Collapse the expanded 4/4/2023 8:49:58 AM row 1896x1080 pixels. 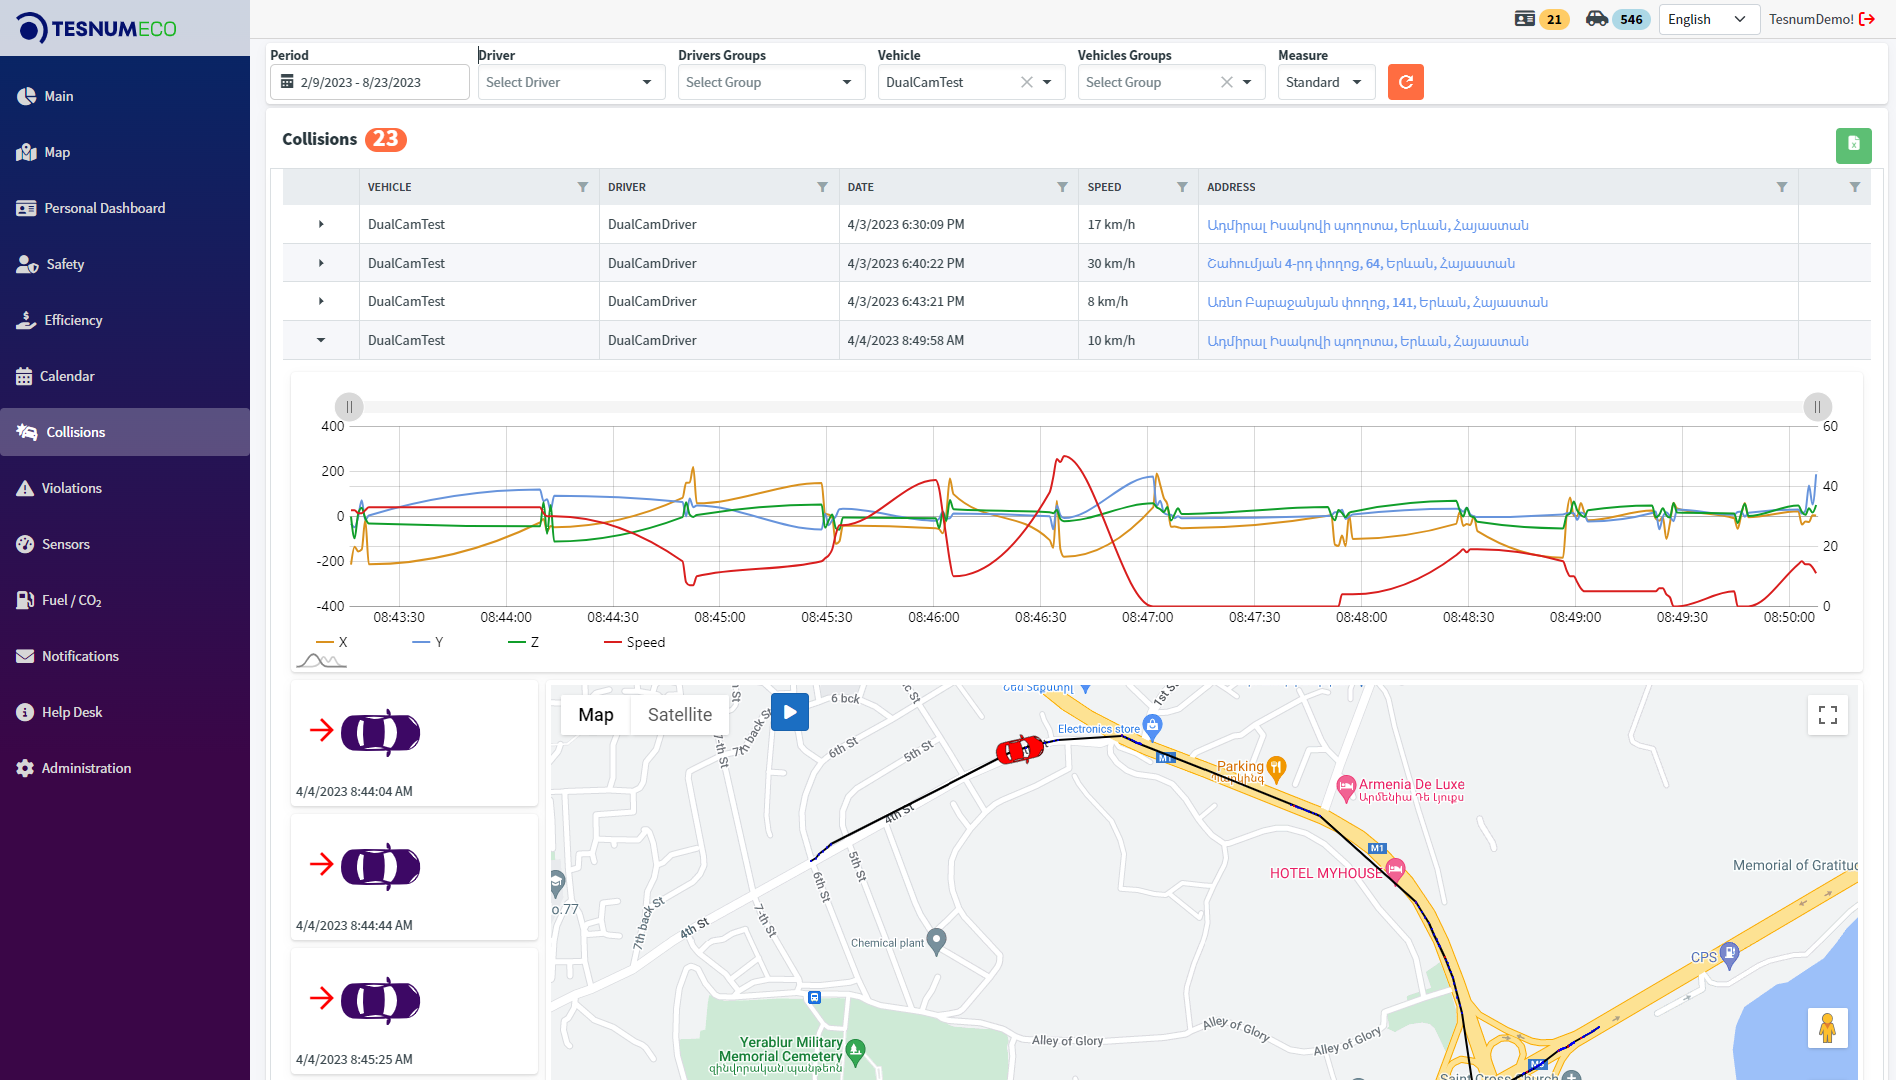[320, 340]
